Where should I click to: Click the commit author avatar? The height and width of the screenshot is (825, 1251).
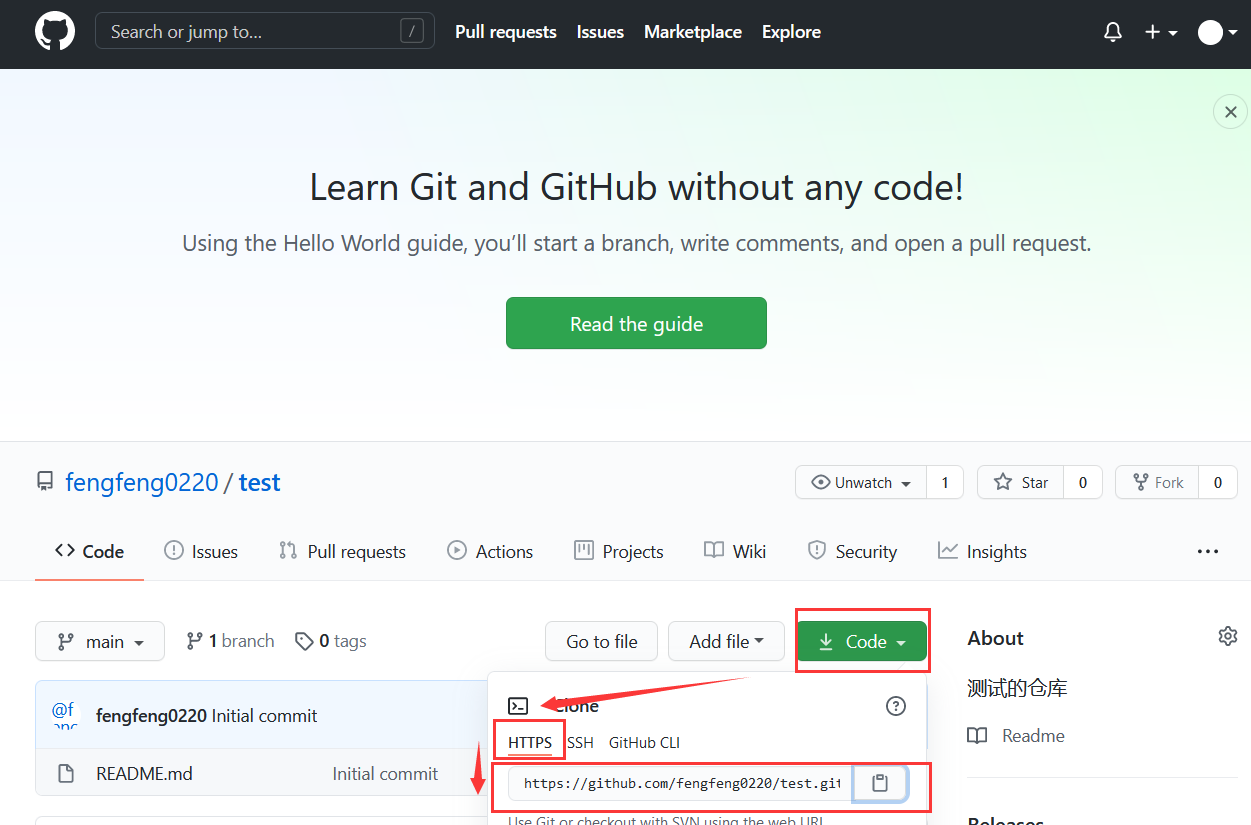[x=63, y=715]
